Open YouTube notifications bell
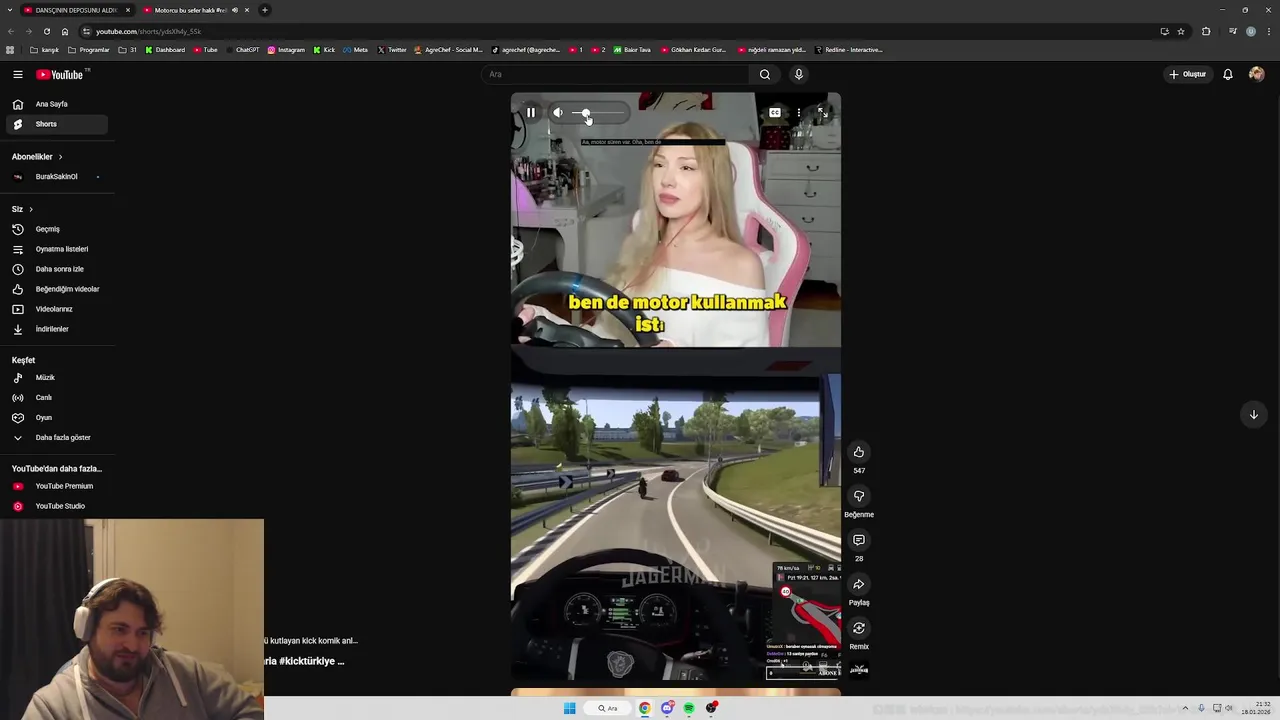 1228,74
